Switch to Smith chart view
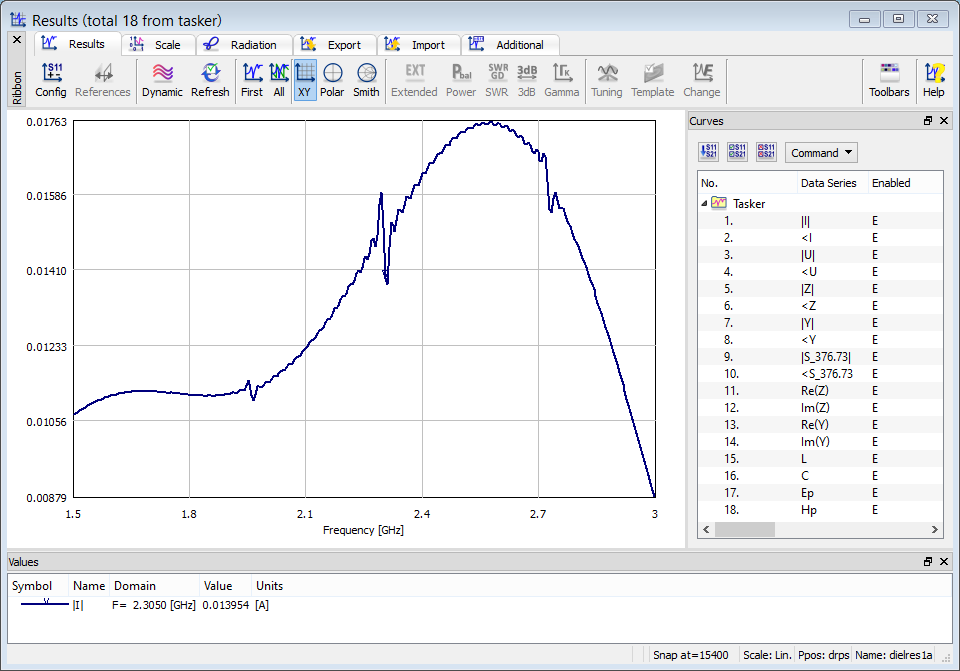 coord(366,80)
